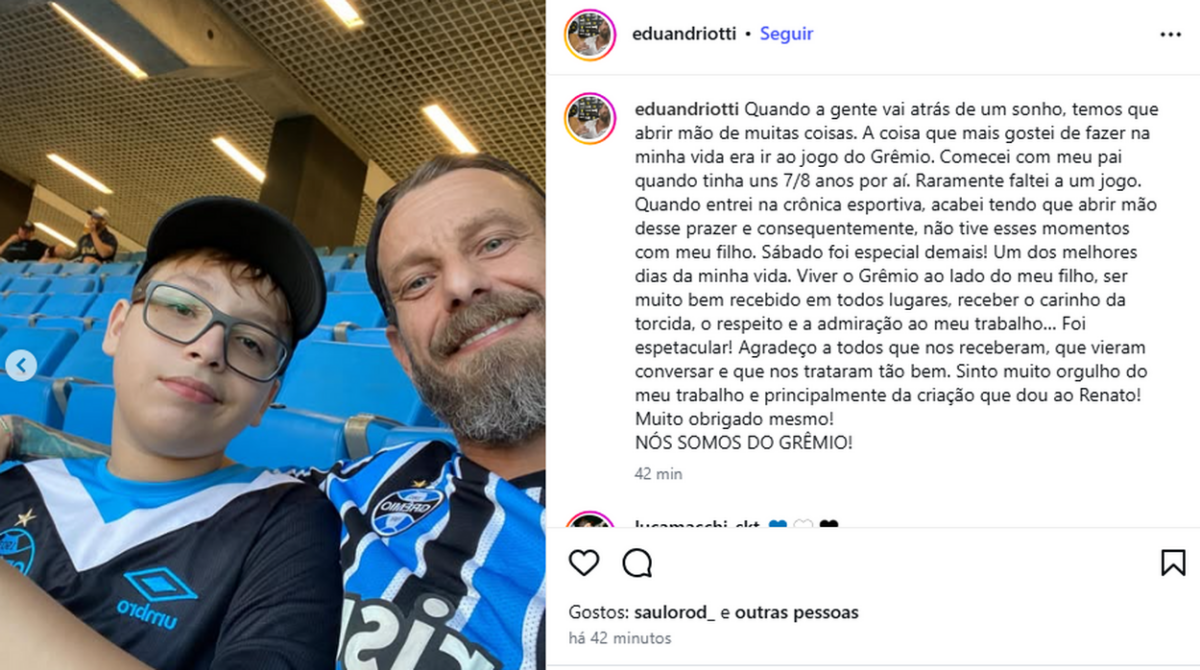
Task: Open the lucamacchi commenter username
Action: pos(697,524)
